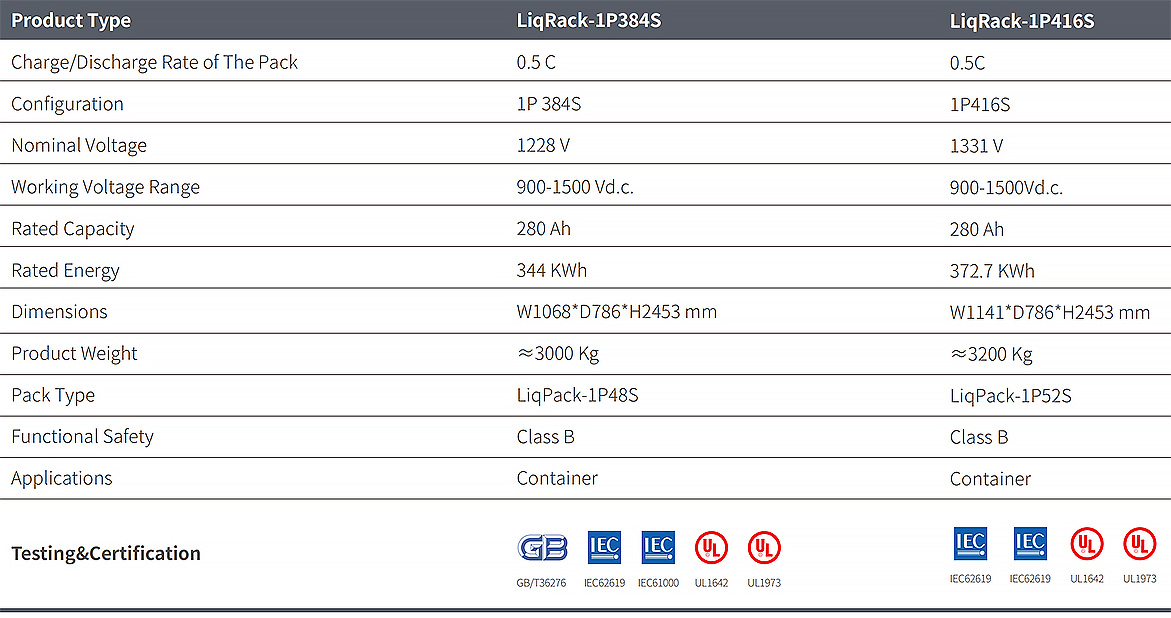The width and height of the screenshot is (1171, 618).
Task: Click the LiqPack-1P52S pack type value
Action: pos(1010,396)
